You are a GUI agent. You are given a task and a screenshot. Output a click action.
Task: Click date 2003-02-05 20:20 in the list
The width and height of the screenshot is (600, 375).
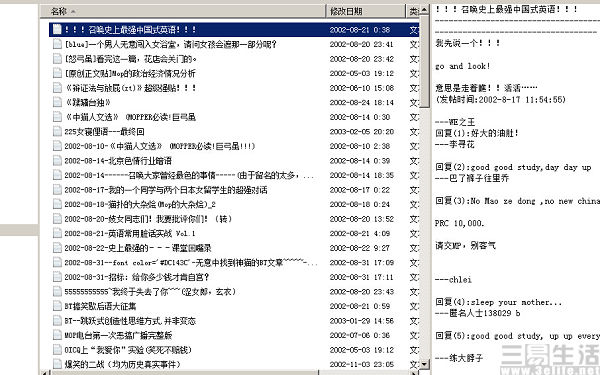(x=362, y=131)
